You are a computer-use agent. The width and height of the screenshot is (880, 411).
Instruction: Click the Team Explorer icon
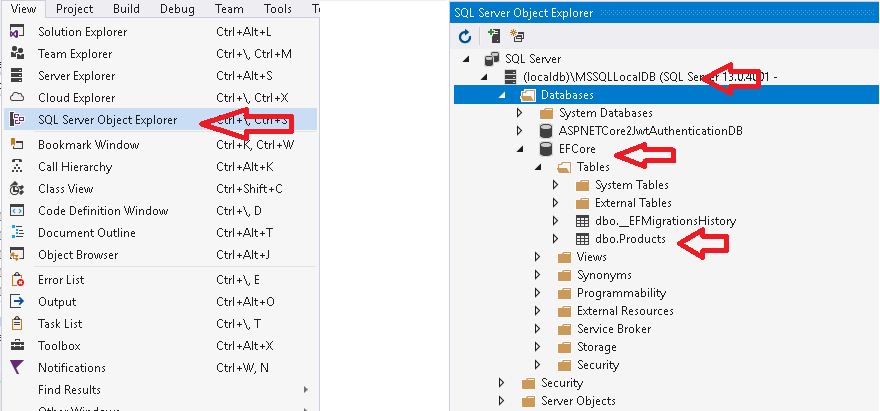click(17, 54)
